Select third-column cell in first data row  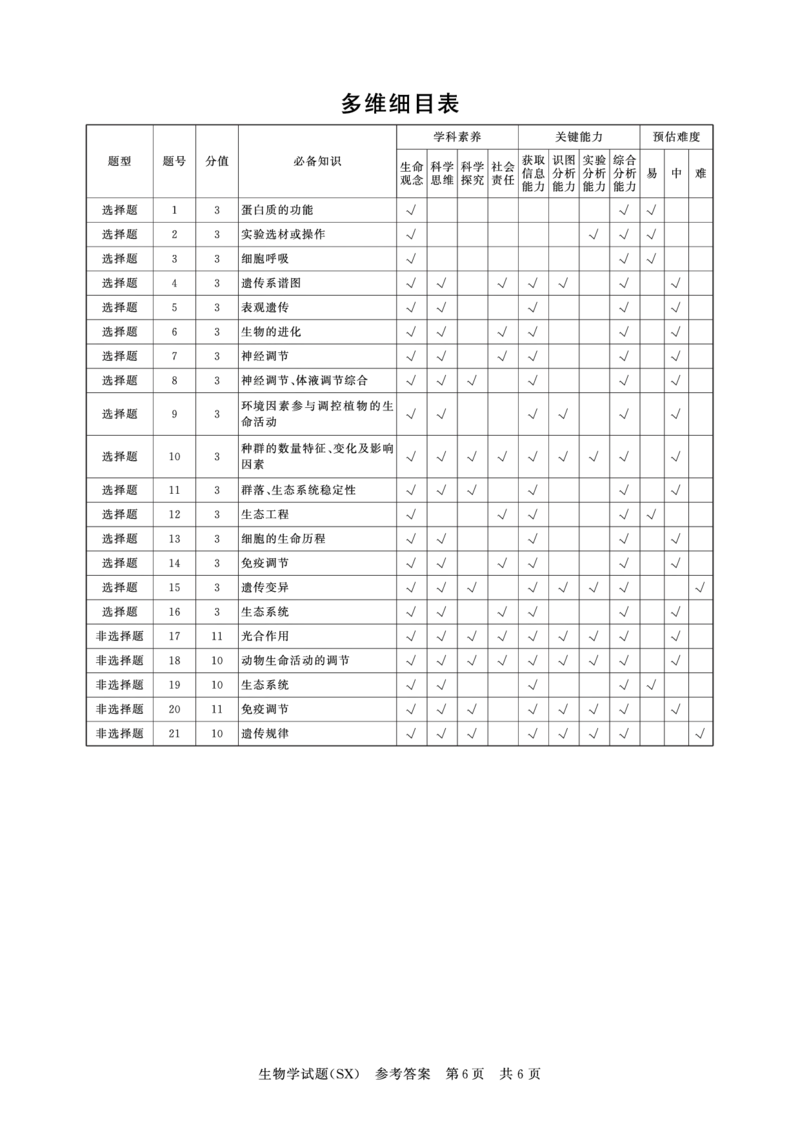coord(216,208)
